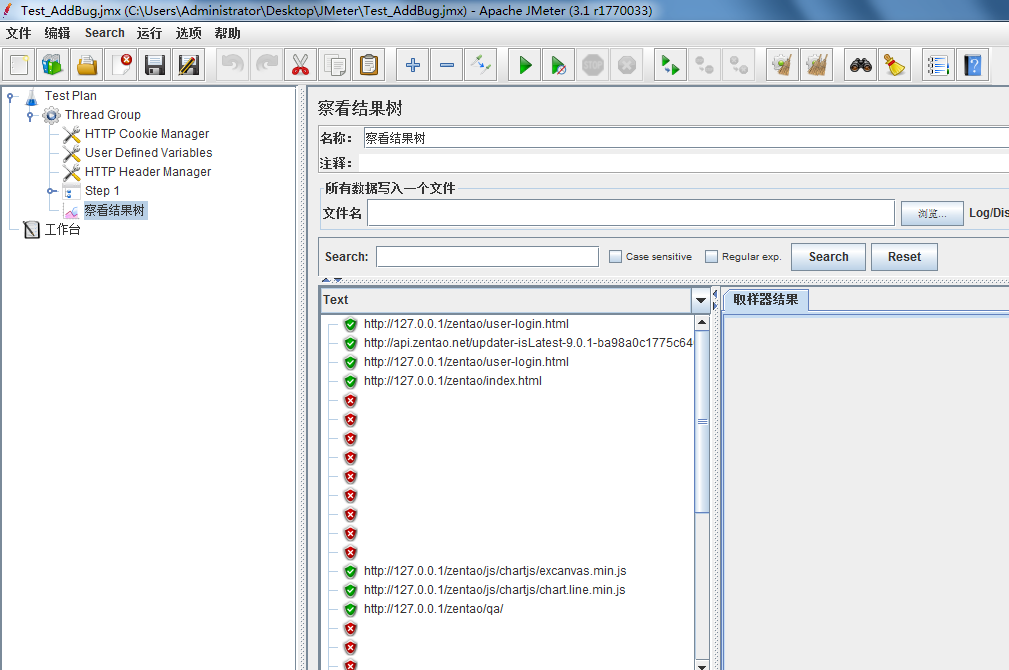
Task: Click the Search text input field
Action: pyautogui.click(x=487, y=257)
